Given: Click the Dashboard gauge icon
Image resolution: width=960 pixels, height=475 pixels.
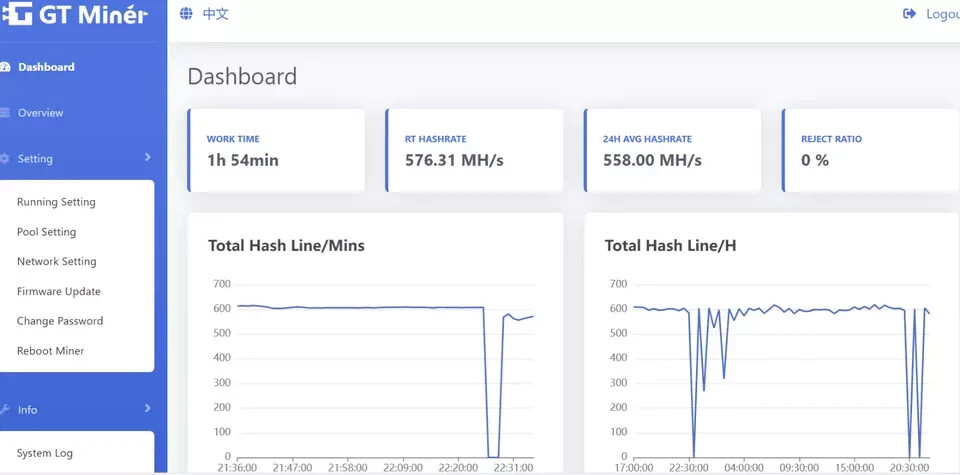Looking at the screenshot, I should pos(5,67).
